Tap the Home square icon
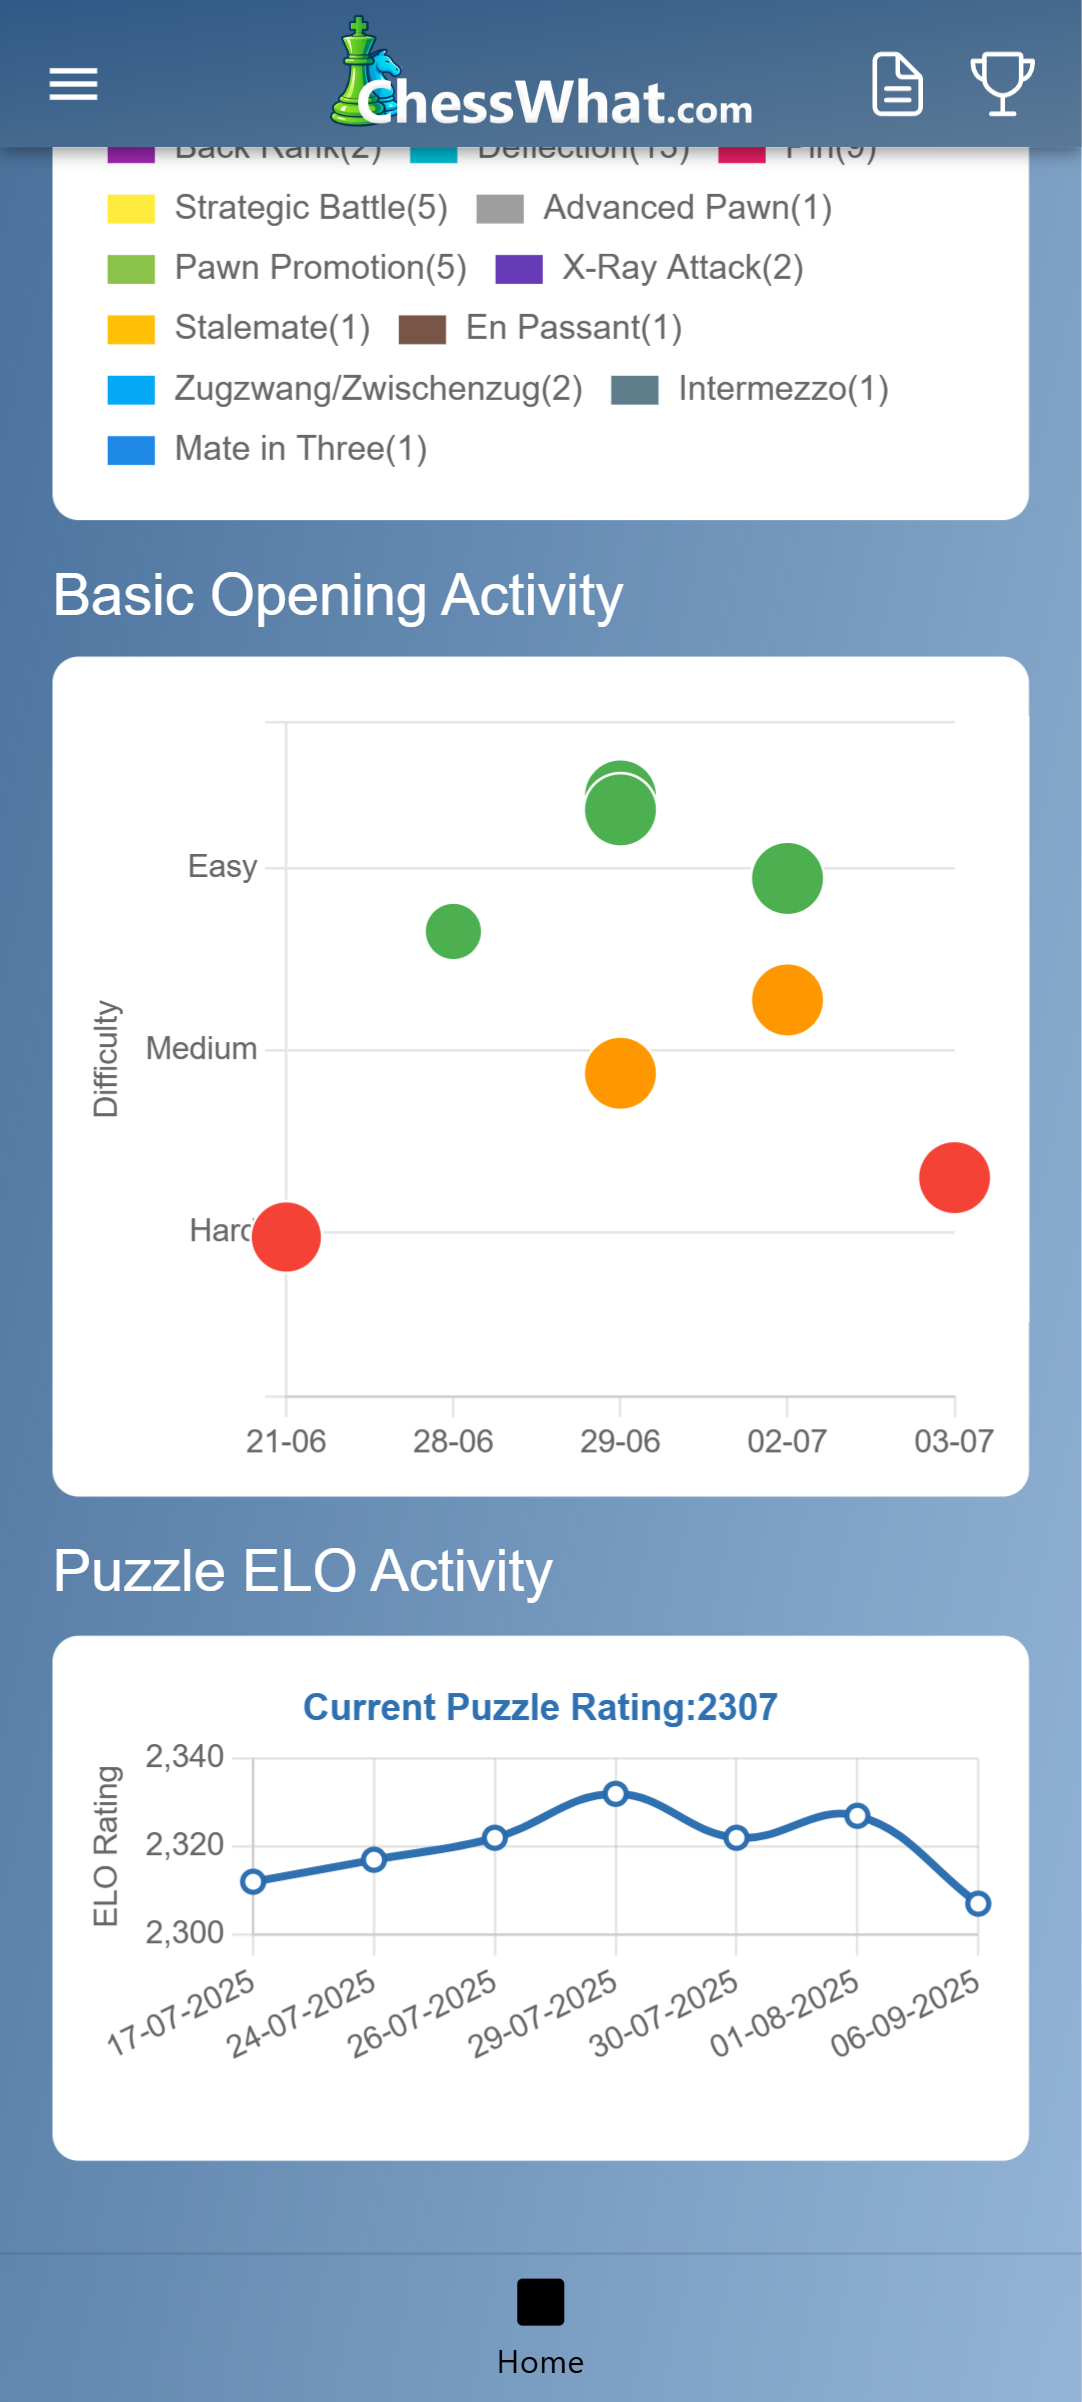The width and height of the screenshot is (1082, 2402). pos(540,2302)
